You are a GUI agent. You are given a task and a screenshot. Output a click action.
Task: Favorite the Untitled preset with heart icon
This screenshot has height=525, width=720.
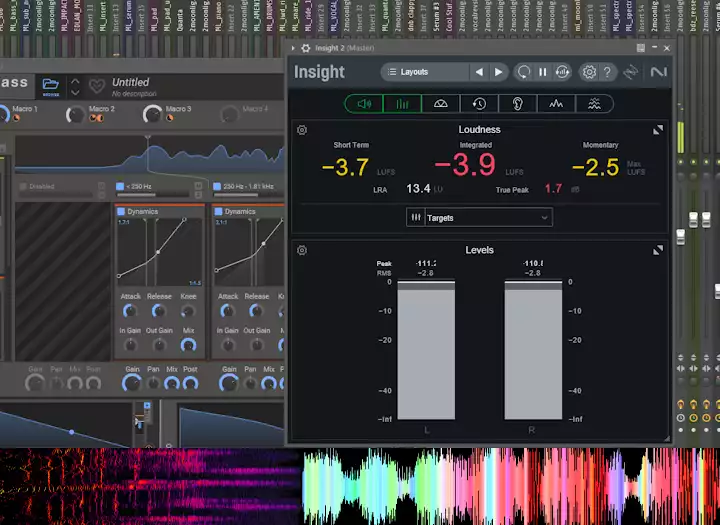point(97,85)
